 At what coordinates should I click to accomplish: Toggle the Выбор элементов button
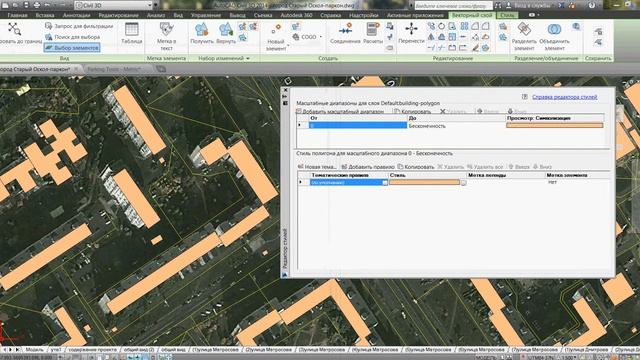[x=72, y=48]
